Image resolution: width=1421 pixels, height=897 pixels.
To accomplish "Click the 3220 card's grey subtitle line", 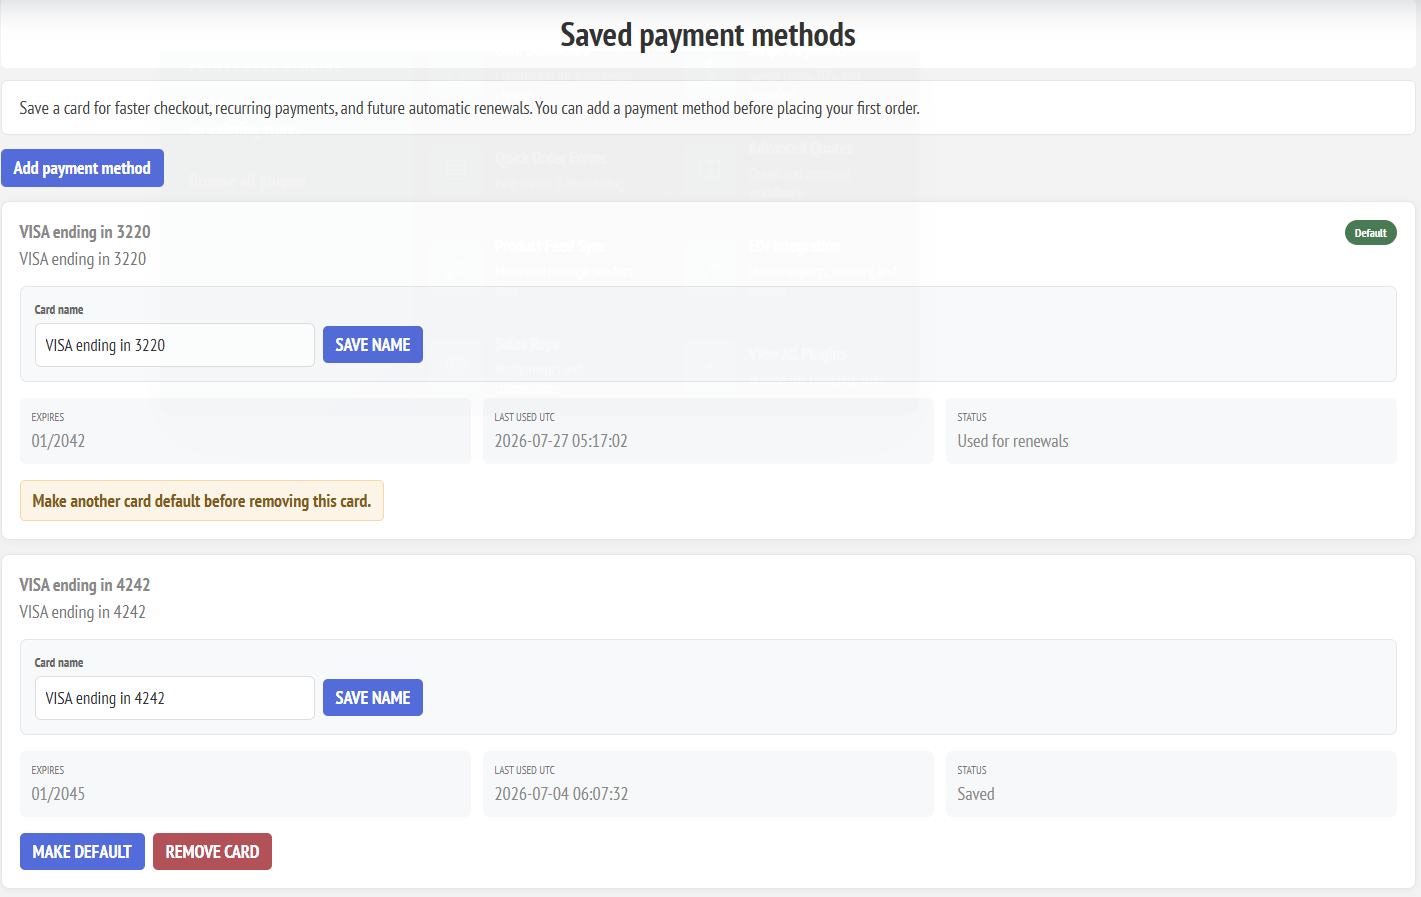I will click(x=83, y=259).
